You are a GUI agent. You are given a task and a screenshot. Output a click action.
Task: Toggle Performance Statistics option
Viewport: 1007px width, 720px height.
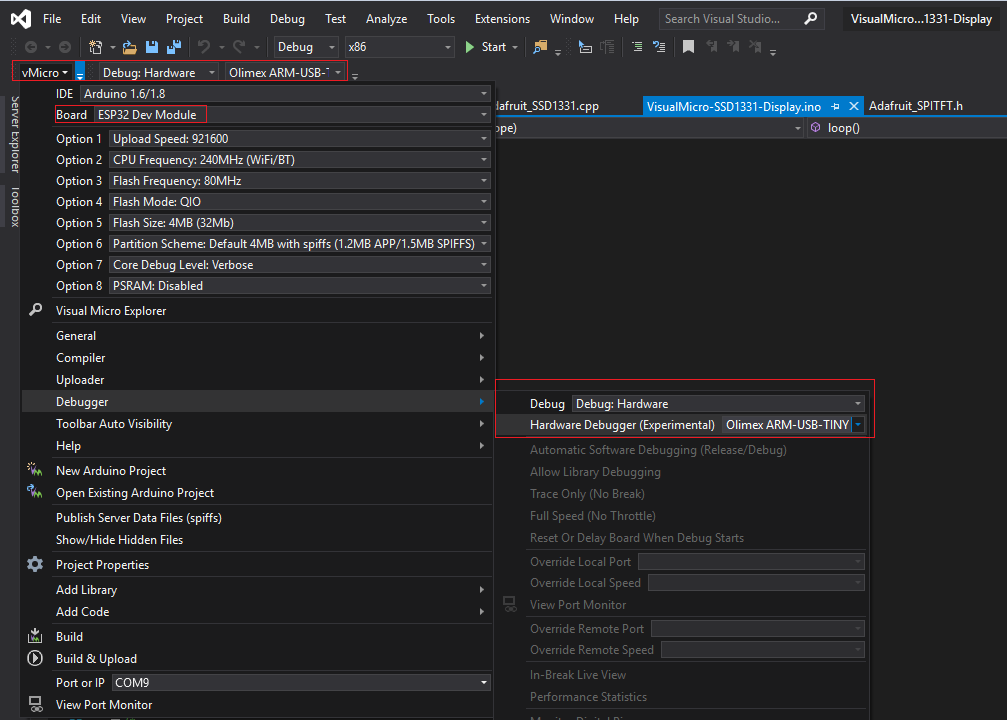(588, 696)
